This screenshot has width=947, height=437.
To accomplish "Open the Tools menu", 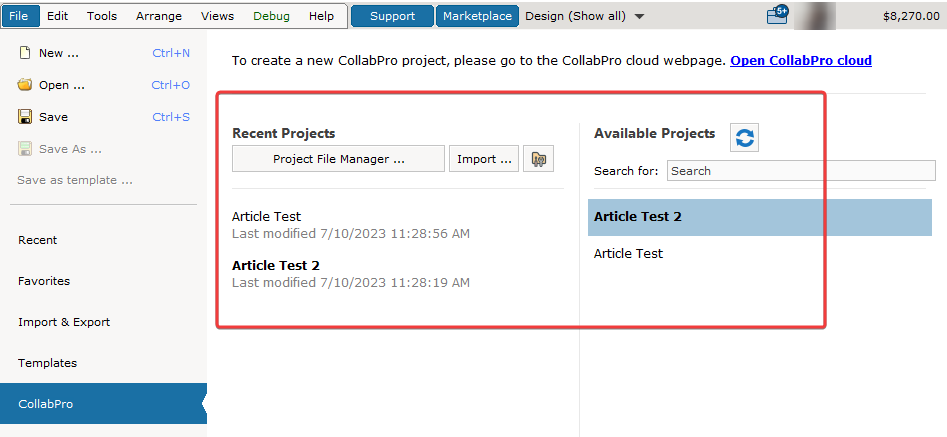I will (x=101, y=16).
